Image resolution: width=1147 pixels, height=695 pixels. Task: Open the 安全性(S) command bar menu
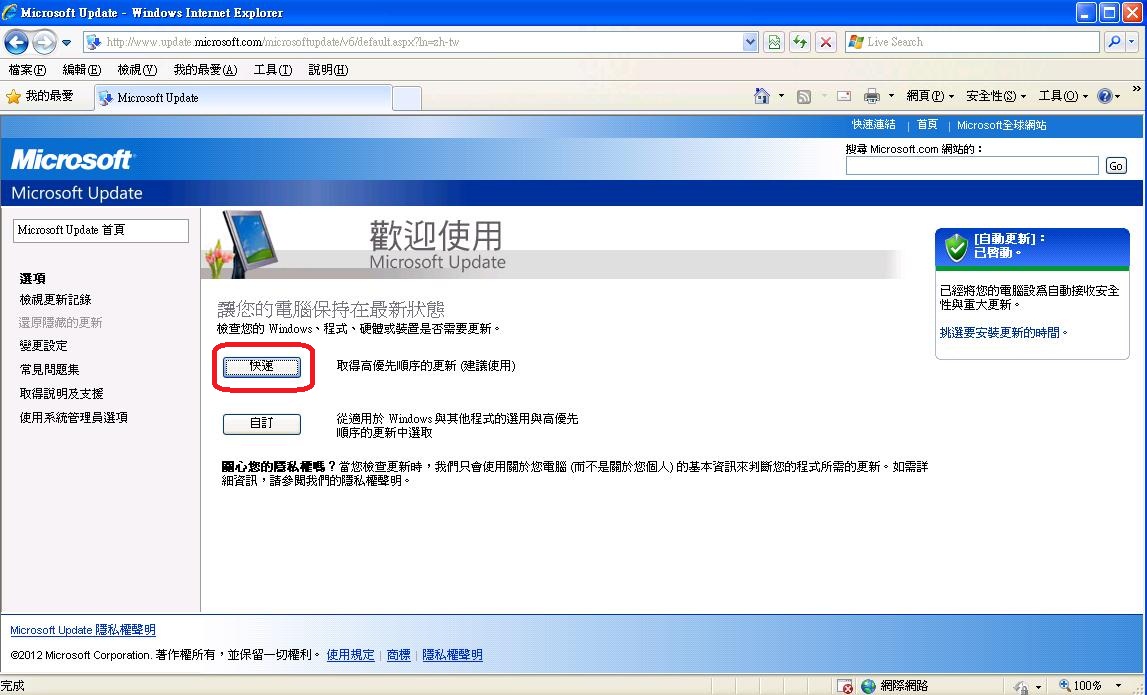(996, 96)
